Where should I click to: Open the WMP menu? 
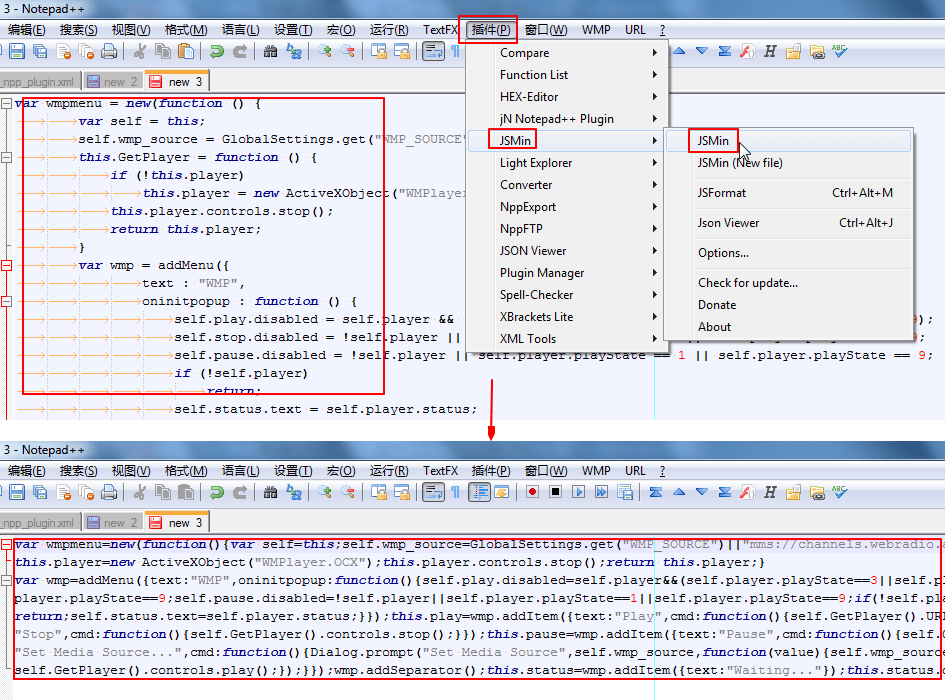point(596,29)
